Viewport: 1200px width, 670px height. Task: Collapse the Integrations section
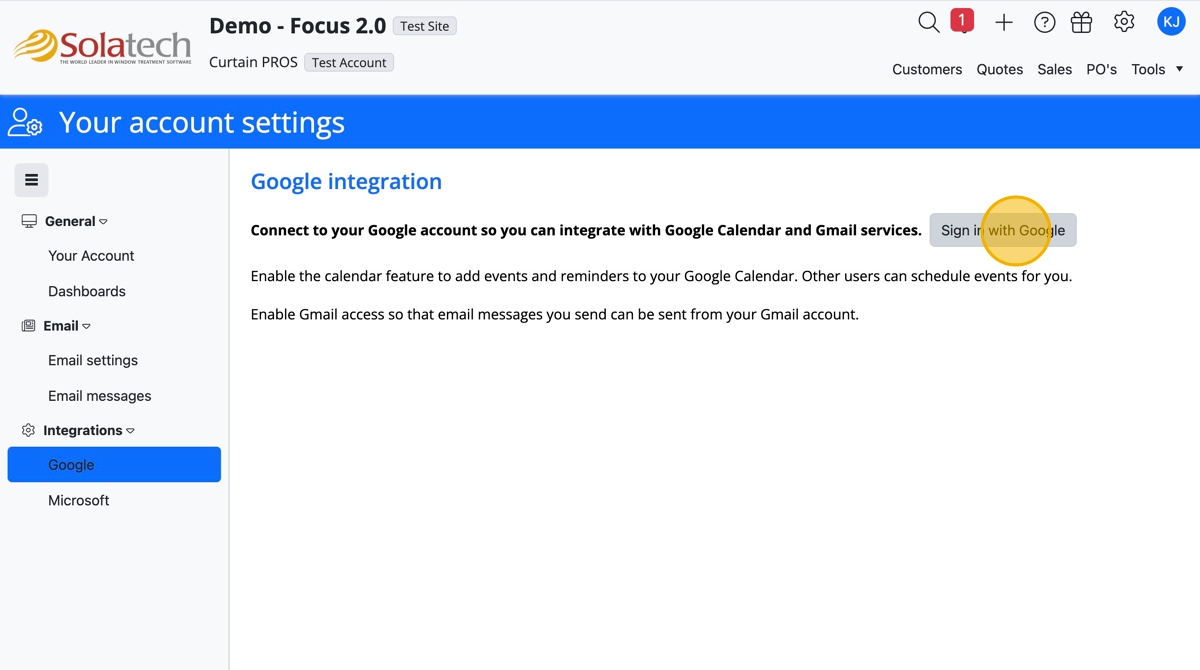click(88, 430)
